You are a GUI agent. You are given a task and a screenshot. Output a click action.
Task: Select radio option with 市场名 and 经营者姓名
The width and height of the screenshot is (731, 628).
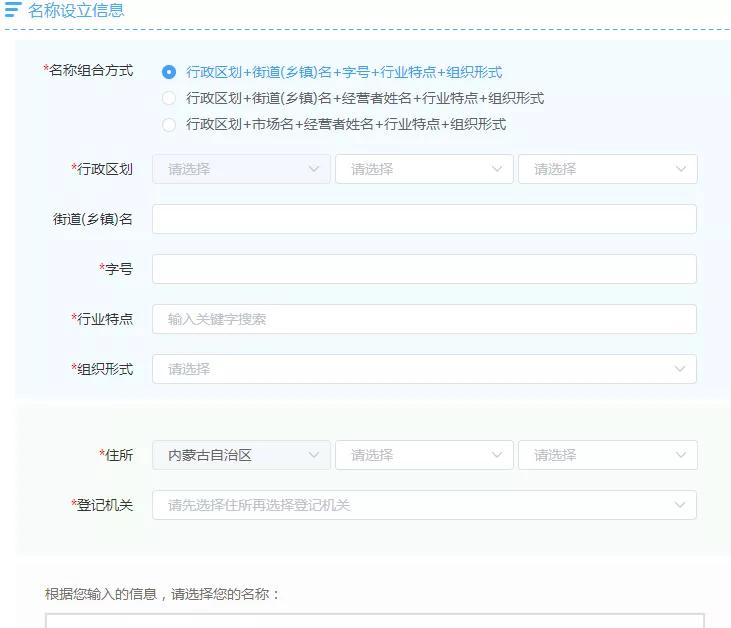(169, 124)
